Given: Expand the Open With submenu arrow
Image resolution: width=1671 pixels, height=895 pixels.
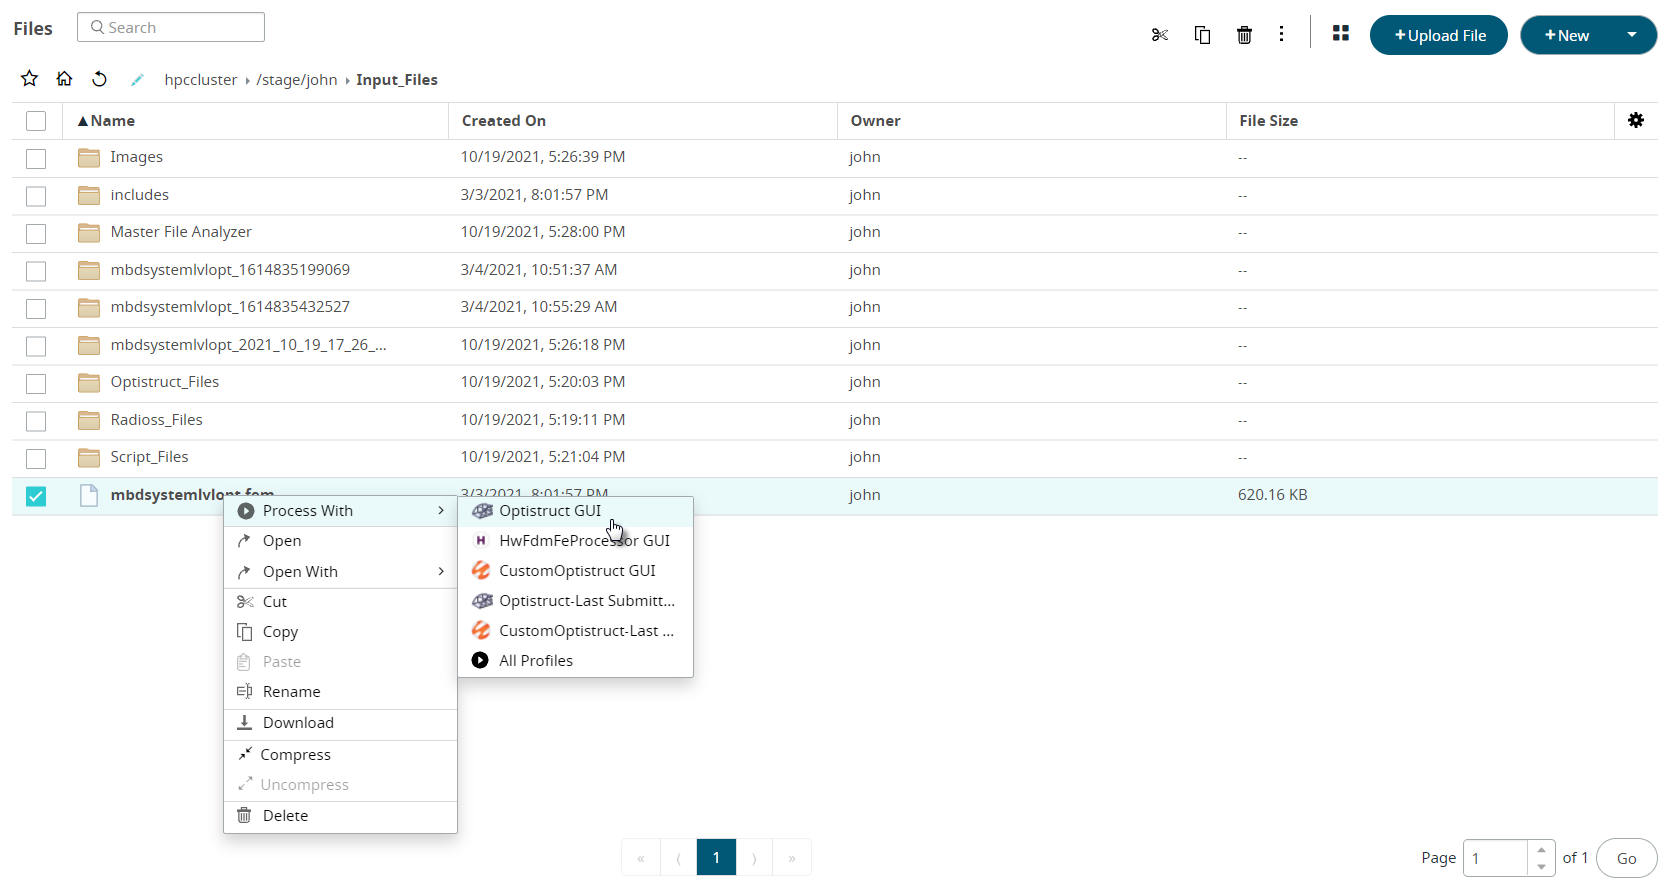Looking at the screenshot, I should pos(441,571).
